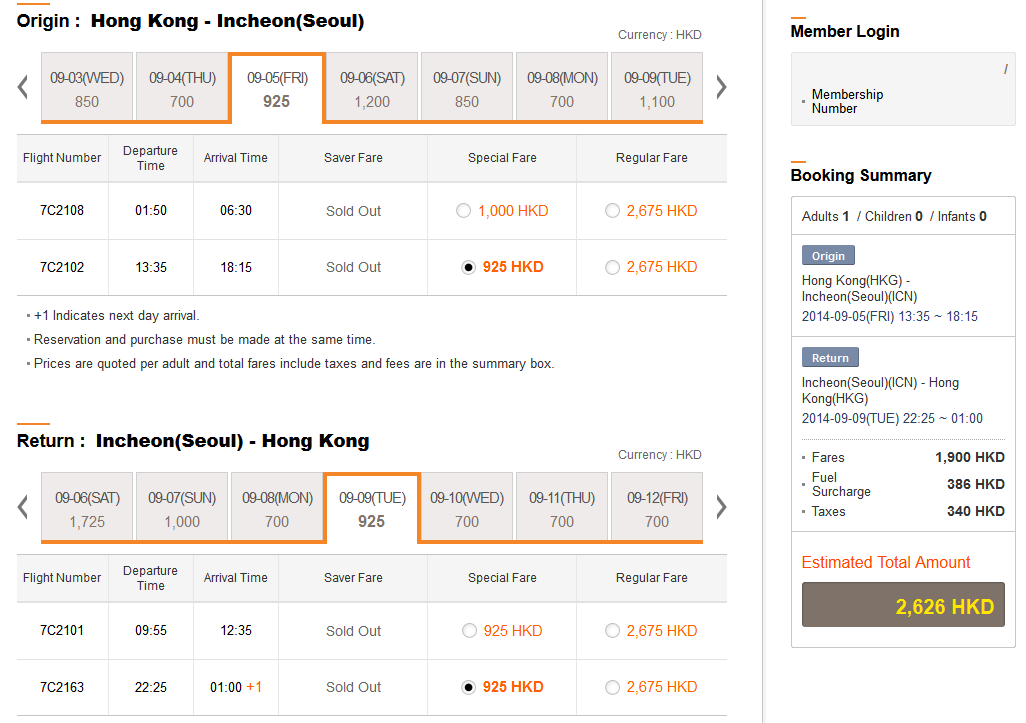Click previous dates arrow for Origin flights
1026x723 pixels.
tap(23, 87)
